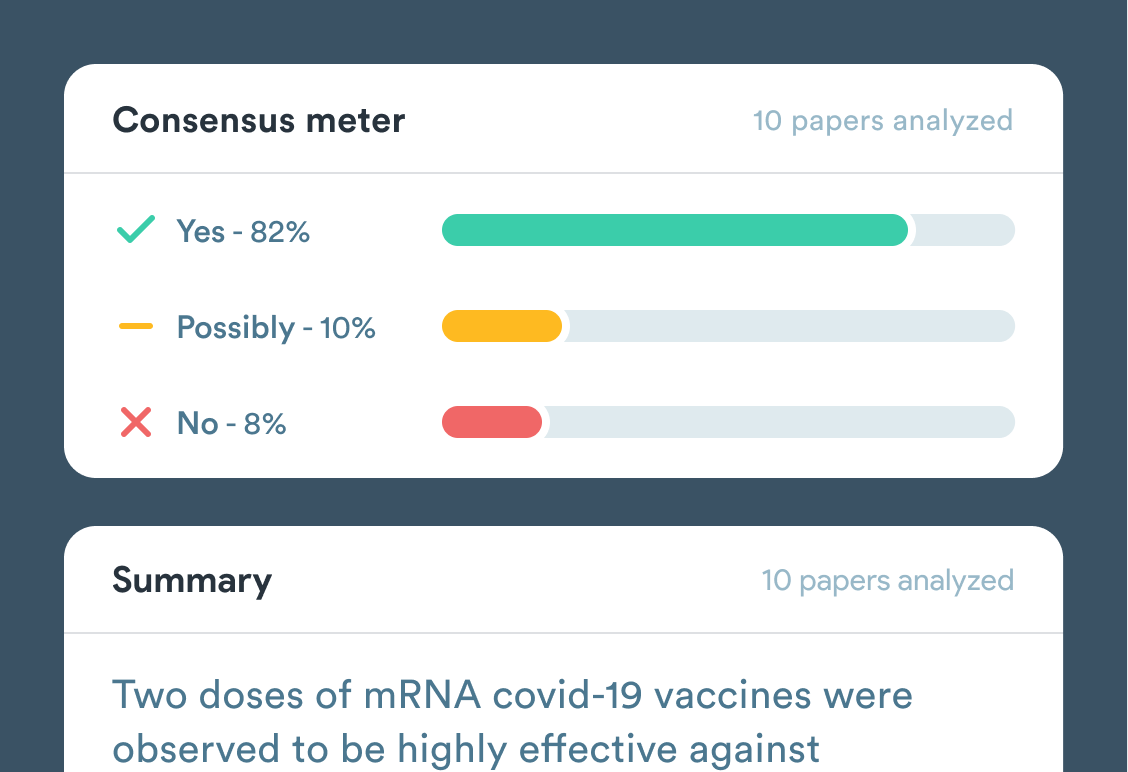The height and width of the screenshot is (772, 1128).
Task: Click the red filled No progress bar
Action: click(492, 422)
